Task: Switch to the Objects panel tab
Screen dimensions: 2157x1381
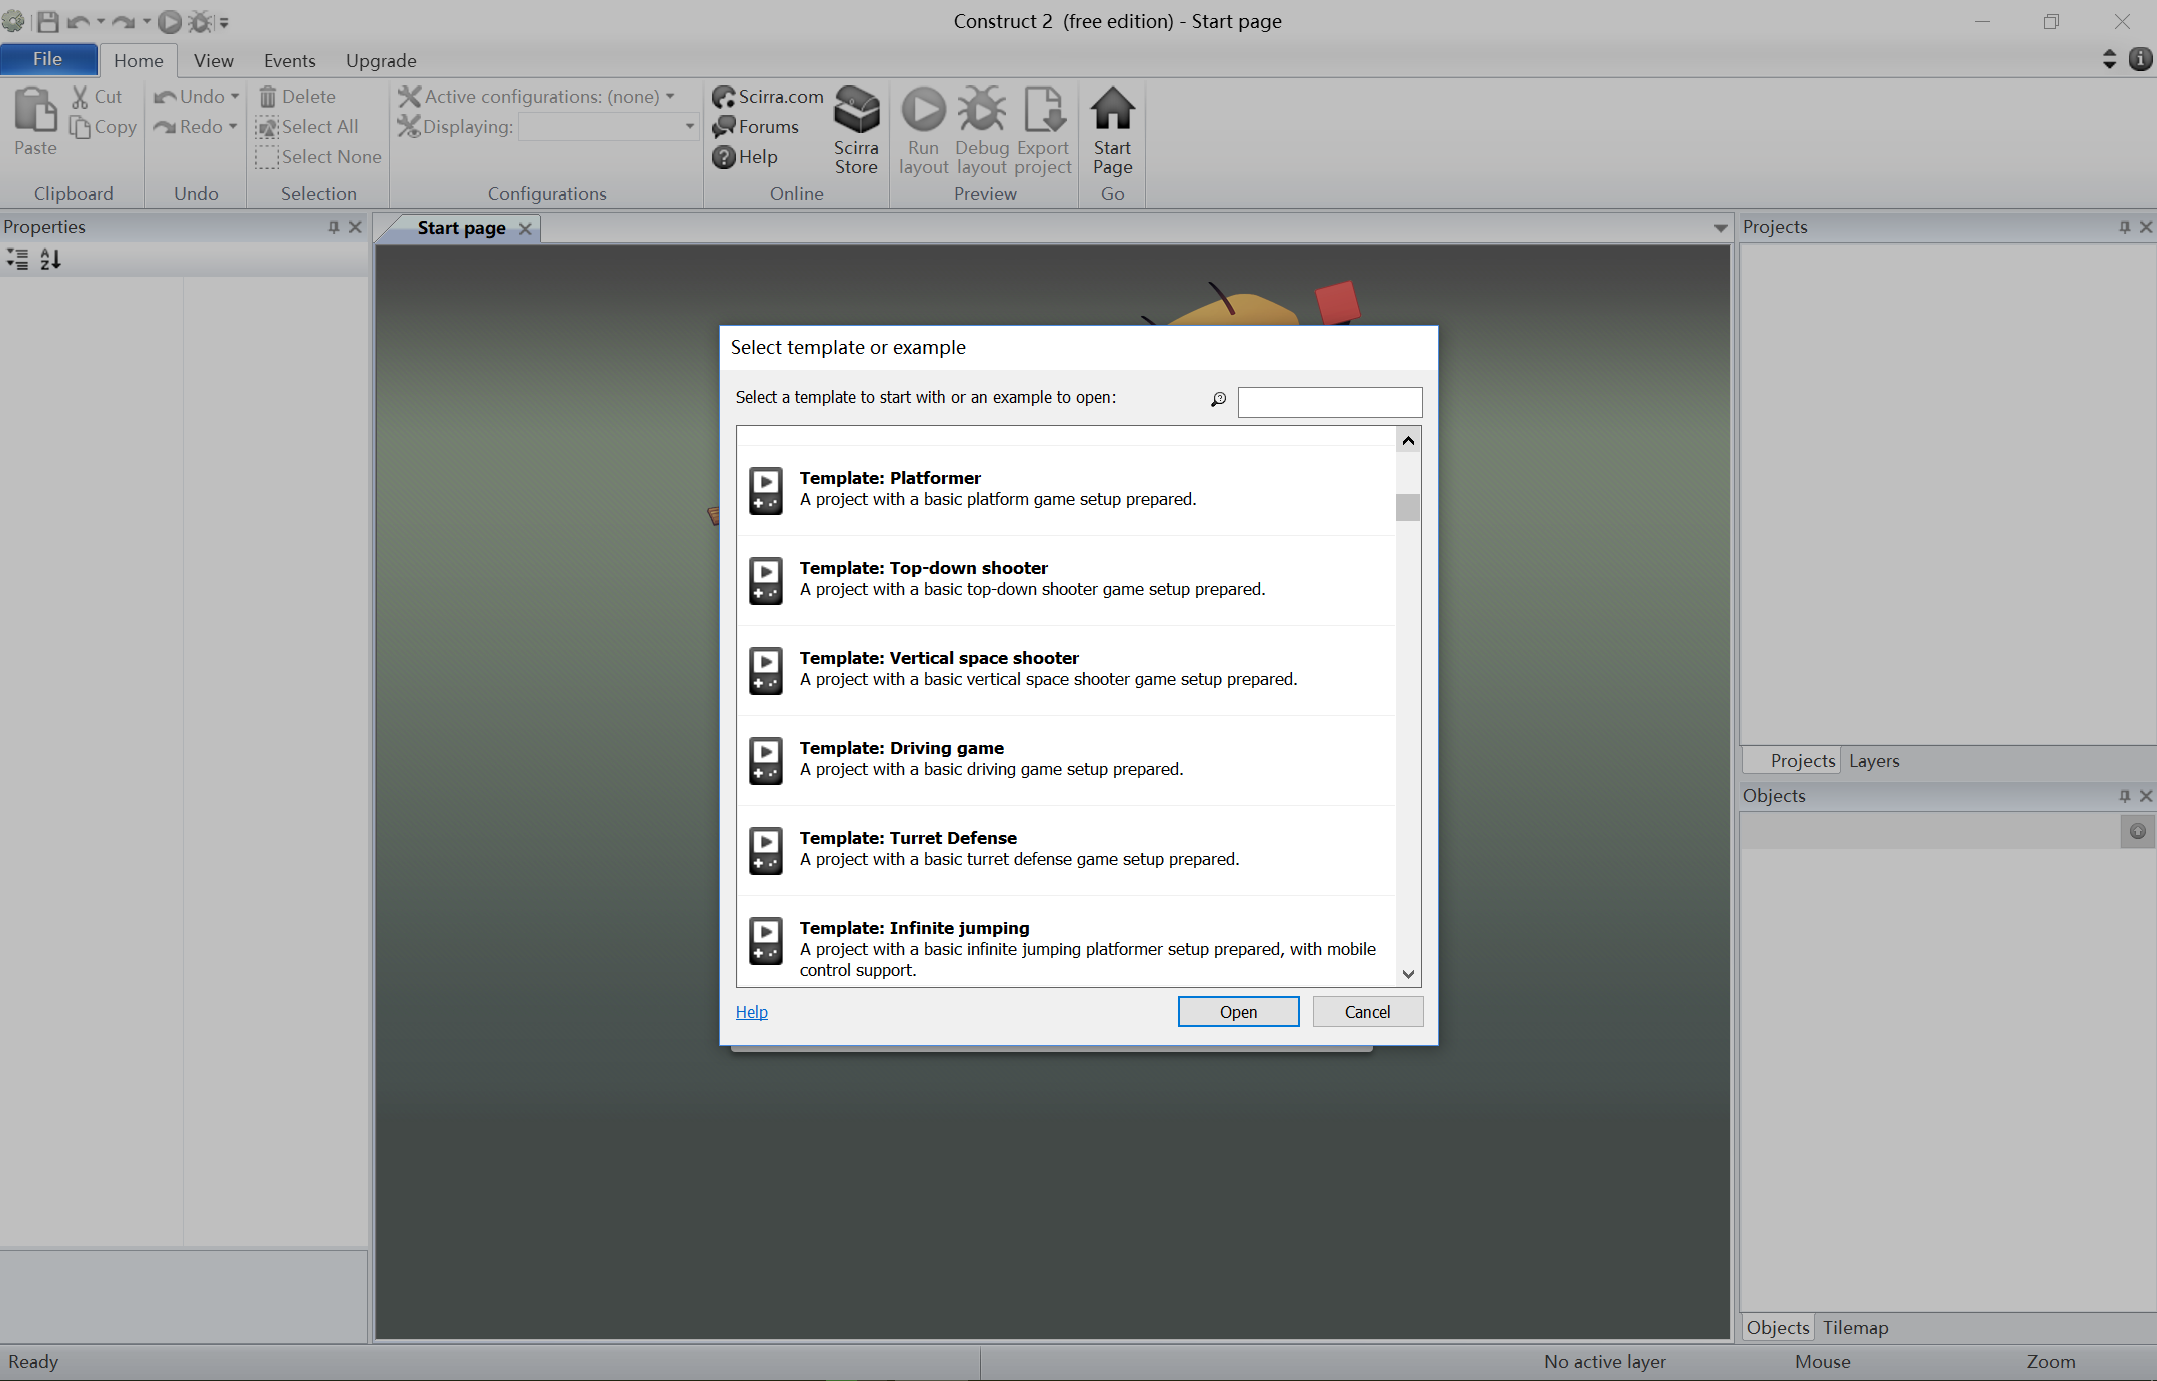Action: click(x=1778, y=1328)
